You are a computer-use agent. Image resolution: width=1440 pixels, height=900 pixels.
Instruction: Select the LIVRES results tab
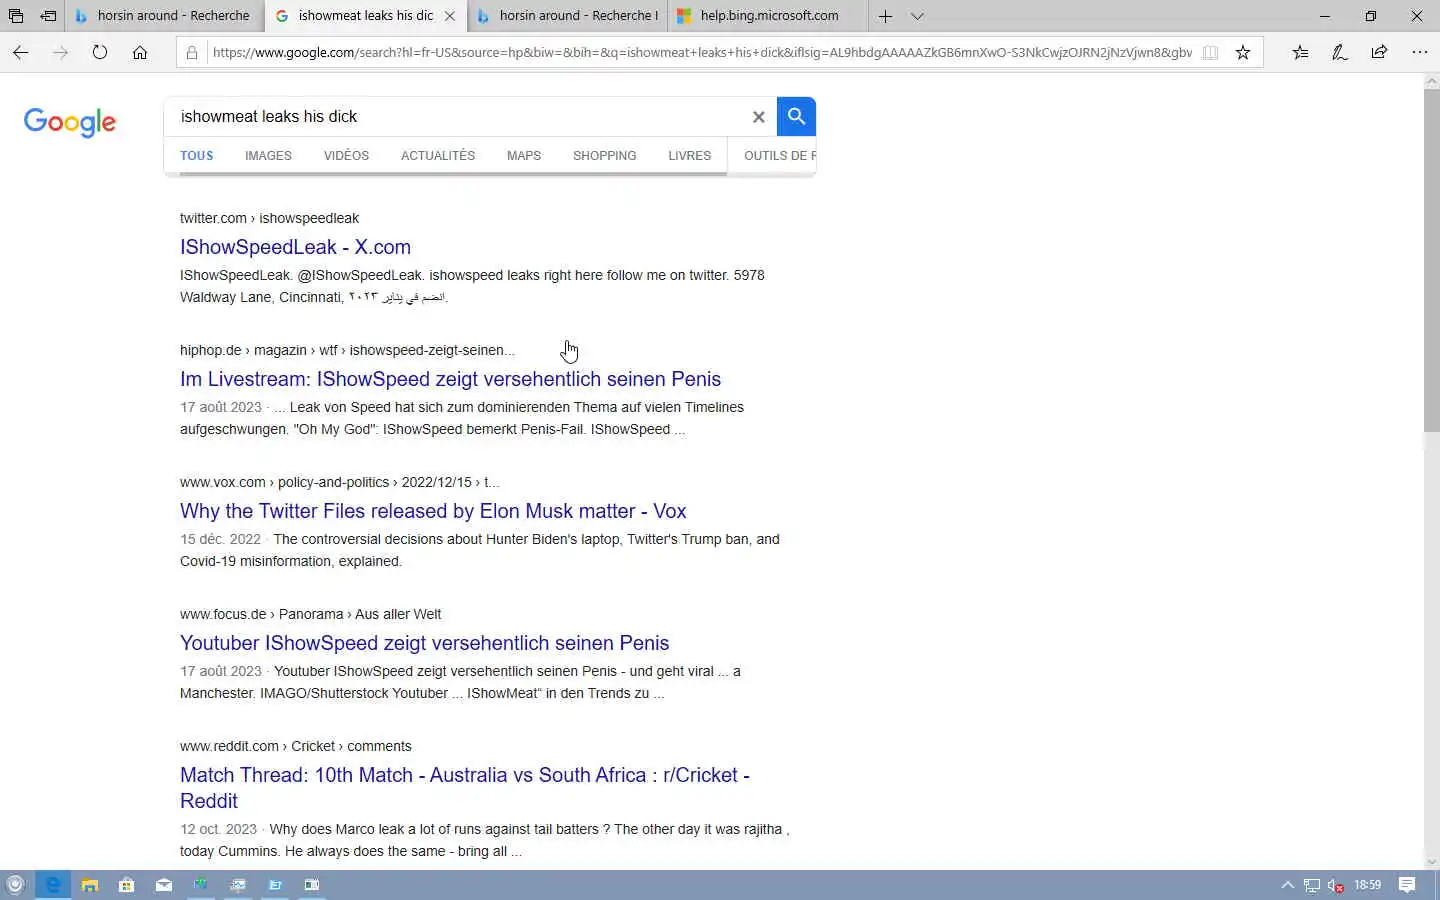(690, 156)
